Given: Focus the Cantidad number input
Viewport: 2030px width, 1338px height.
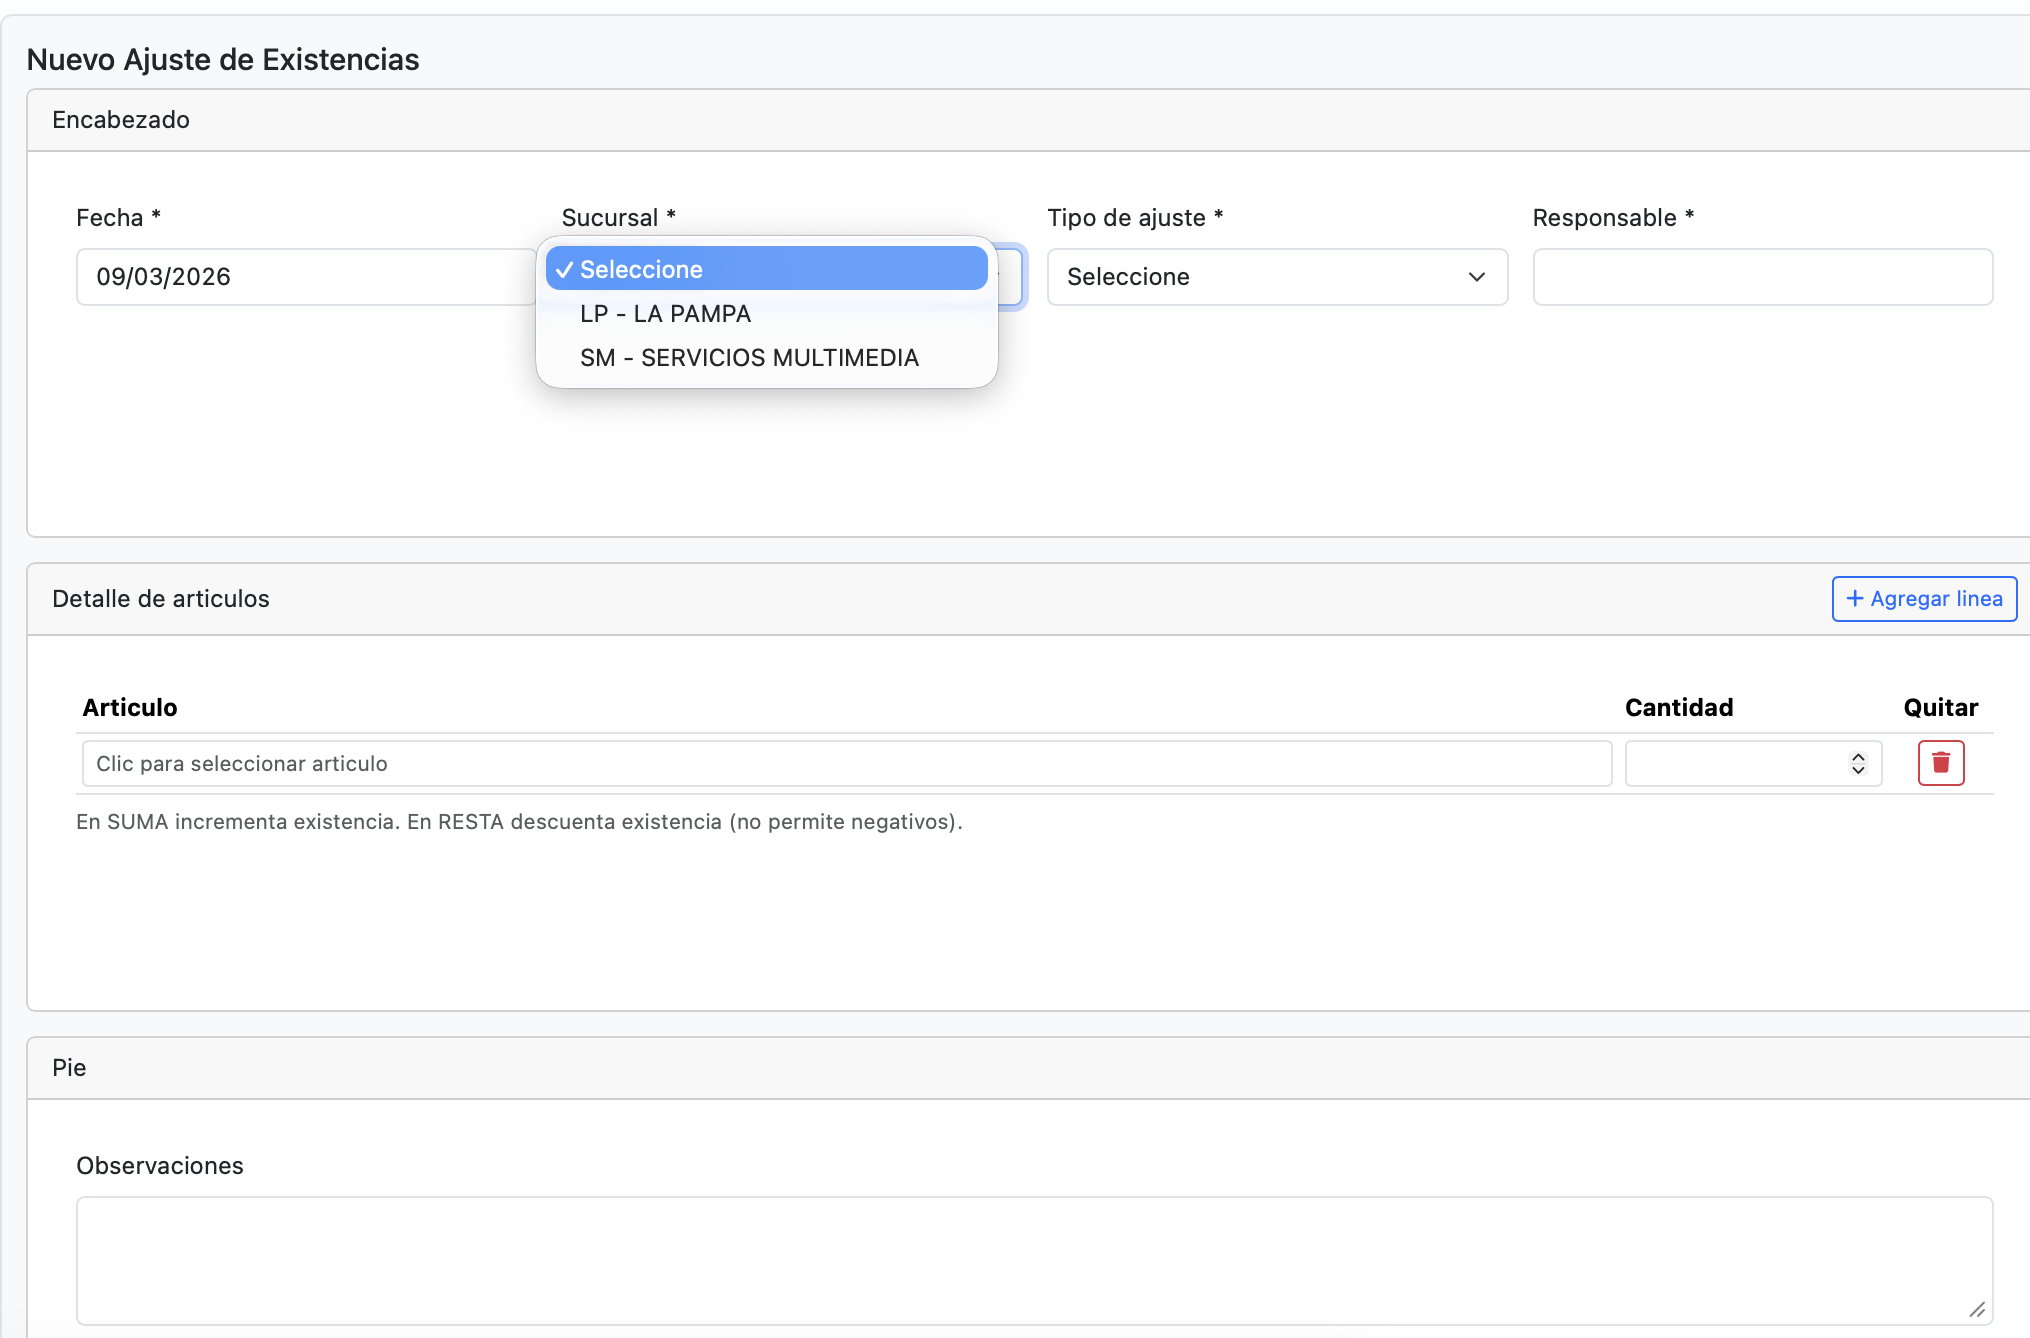Looking at the screenshot, I should (1735, 764).
